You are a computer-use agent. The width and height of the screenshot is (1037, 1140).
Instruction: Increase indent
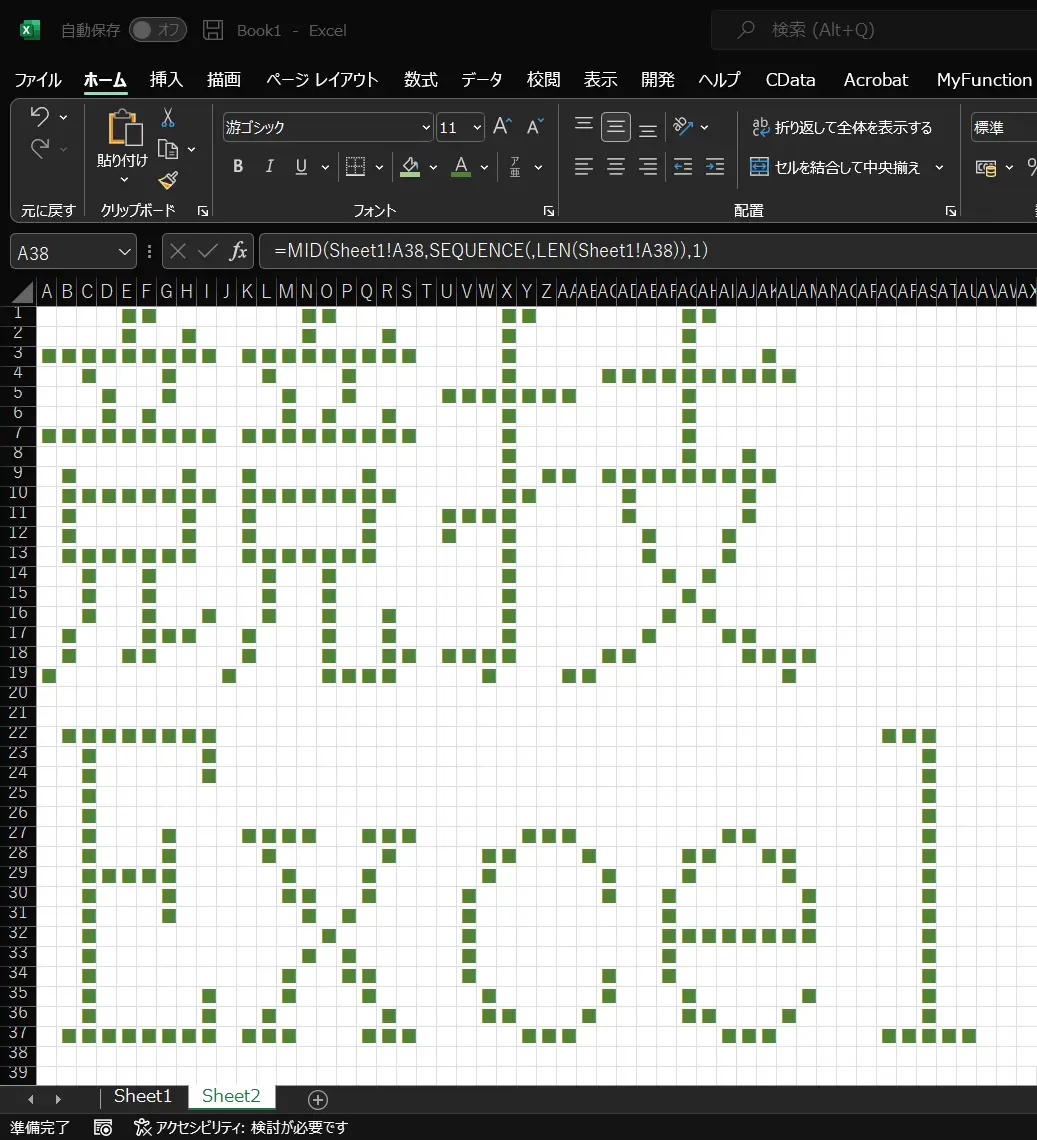pos(715,166)
